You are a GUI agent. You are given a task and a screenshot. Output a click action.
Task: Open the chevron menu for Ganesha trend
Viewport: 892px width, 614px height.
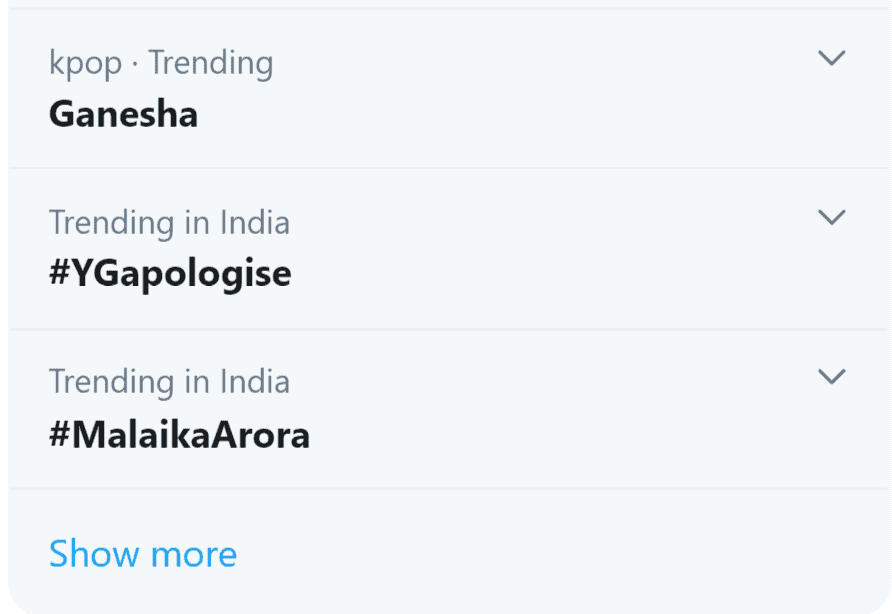click(831, 58)
